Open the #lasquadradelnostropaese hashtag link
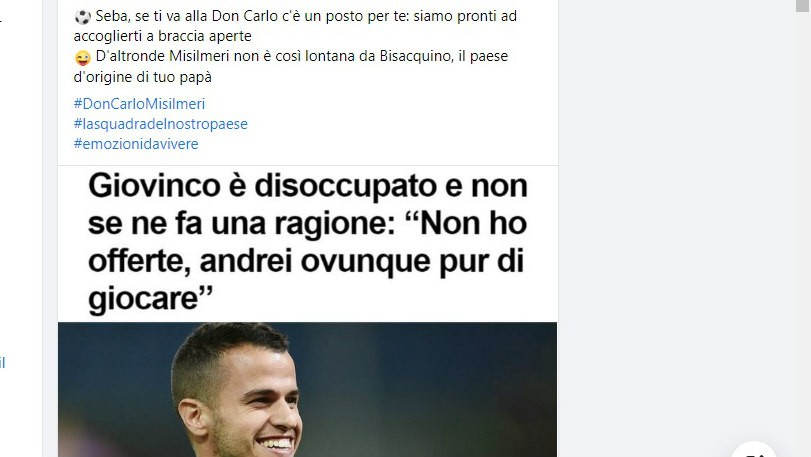 coord(160,124)
